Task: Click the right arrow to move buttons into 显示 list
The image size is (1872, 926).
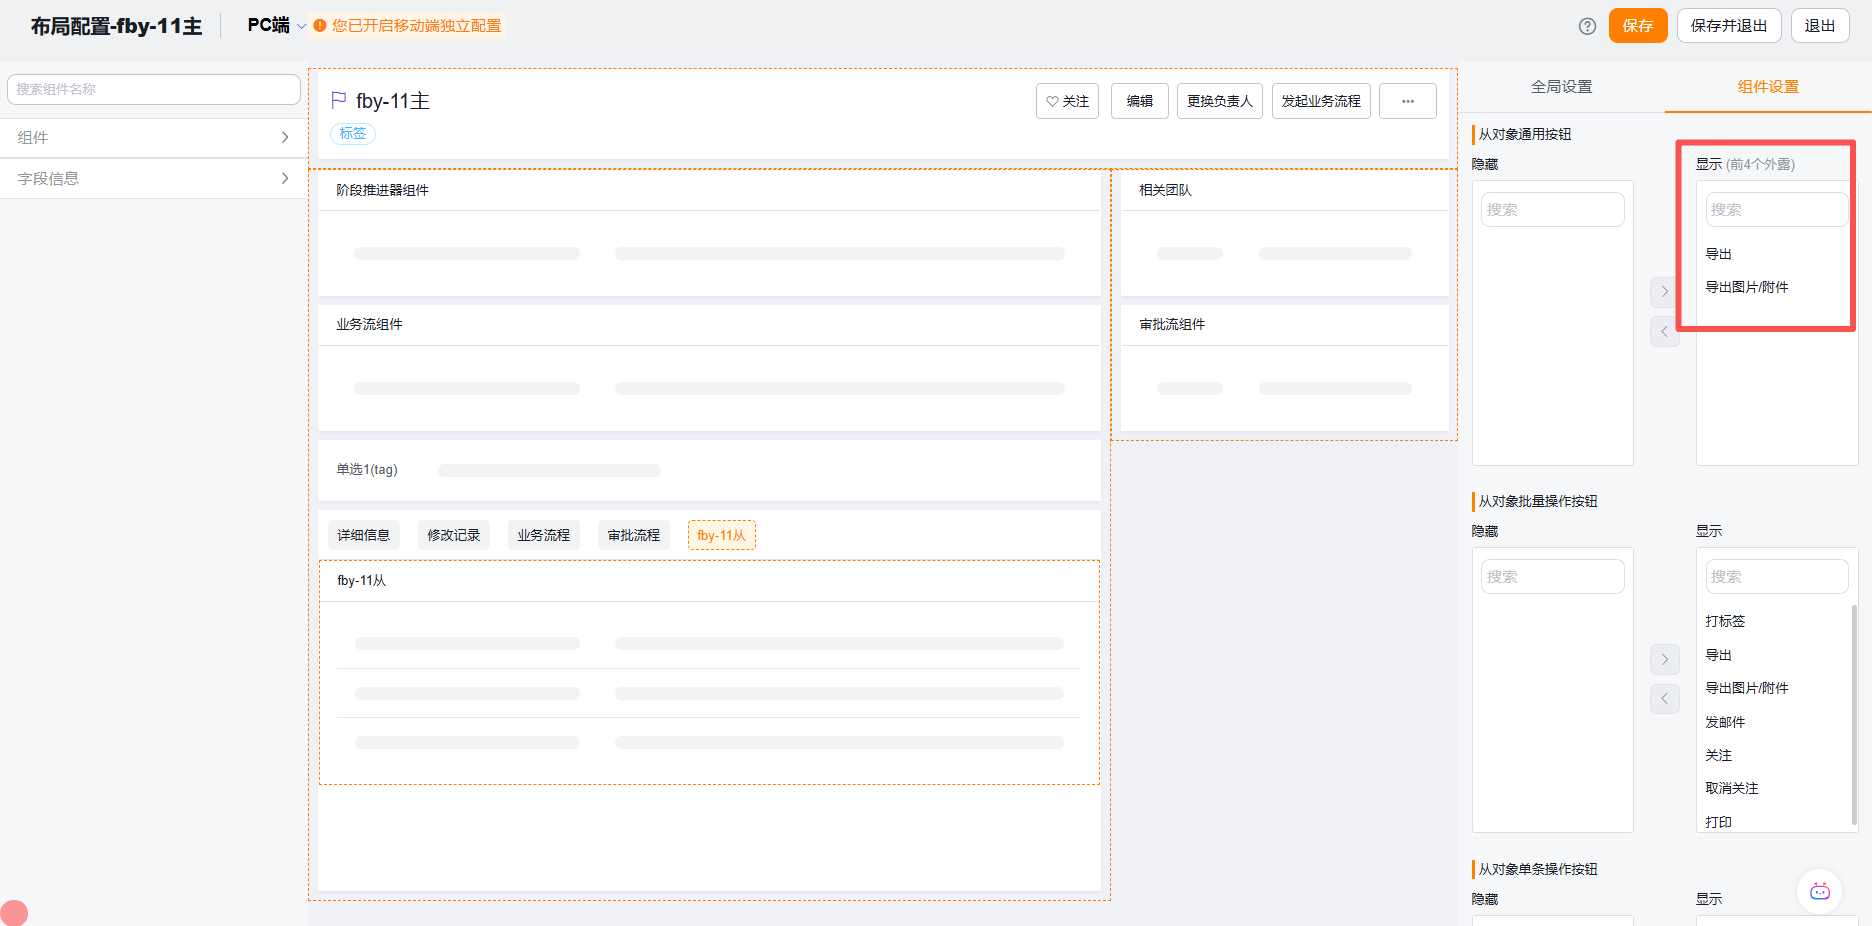Action: point(1665,292)
